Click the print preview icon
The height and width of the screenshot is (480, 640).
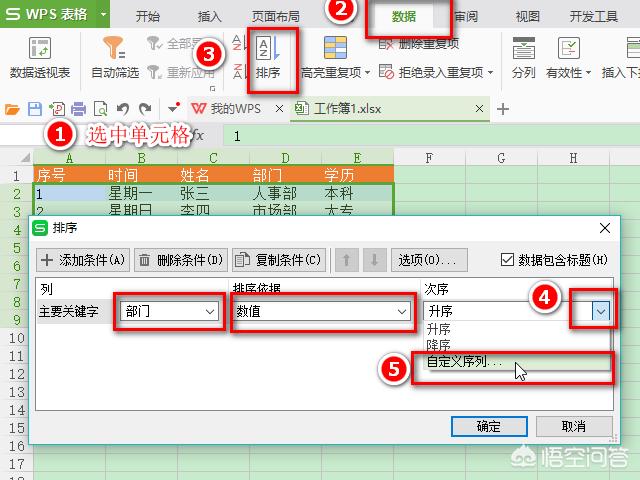pyautogui.click(x=100, y=109)
